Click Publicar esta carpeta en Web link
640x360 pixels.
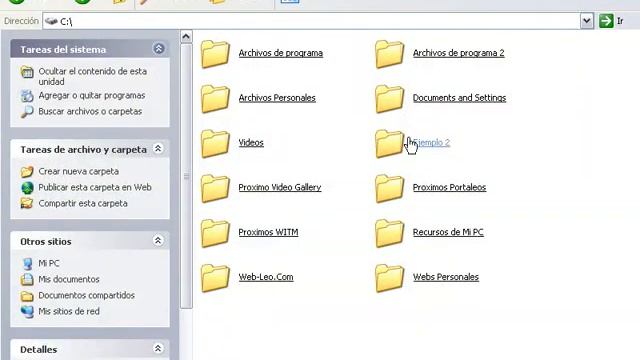pos(95,187)
